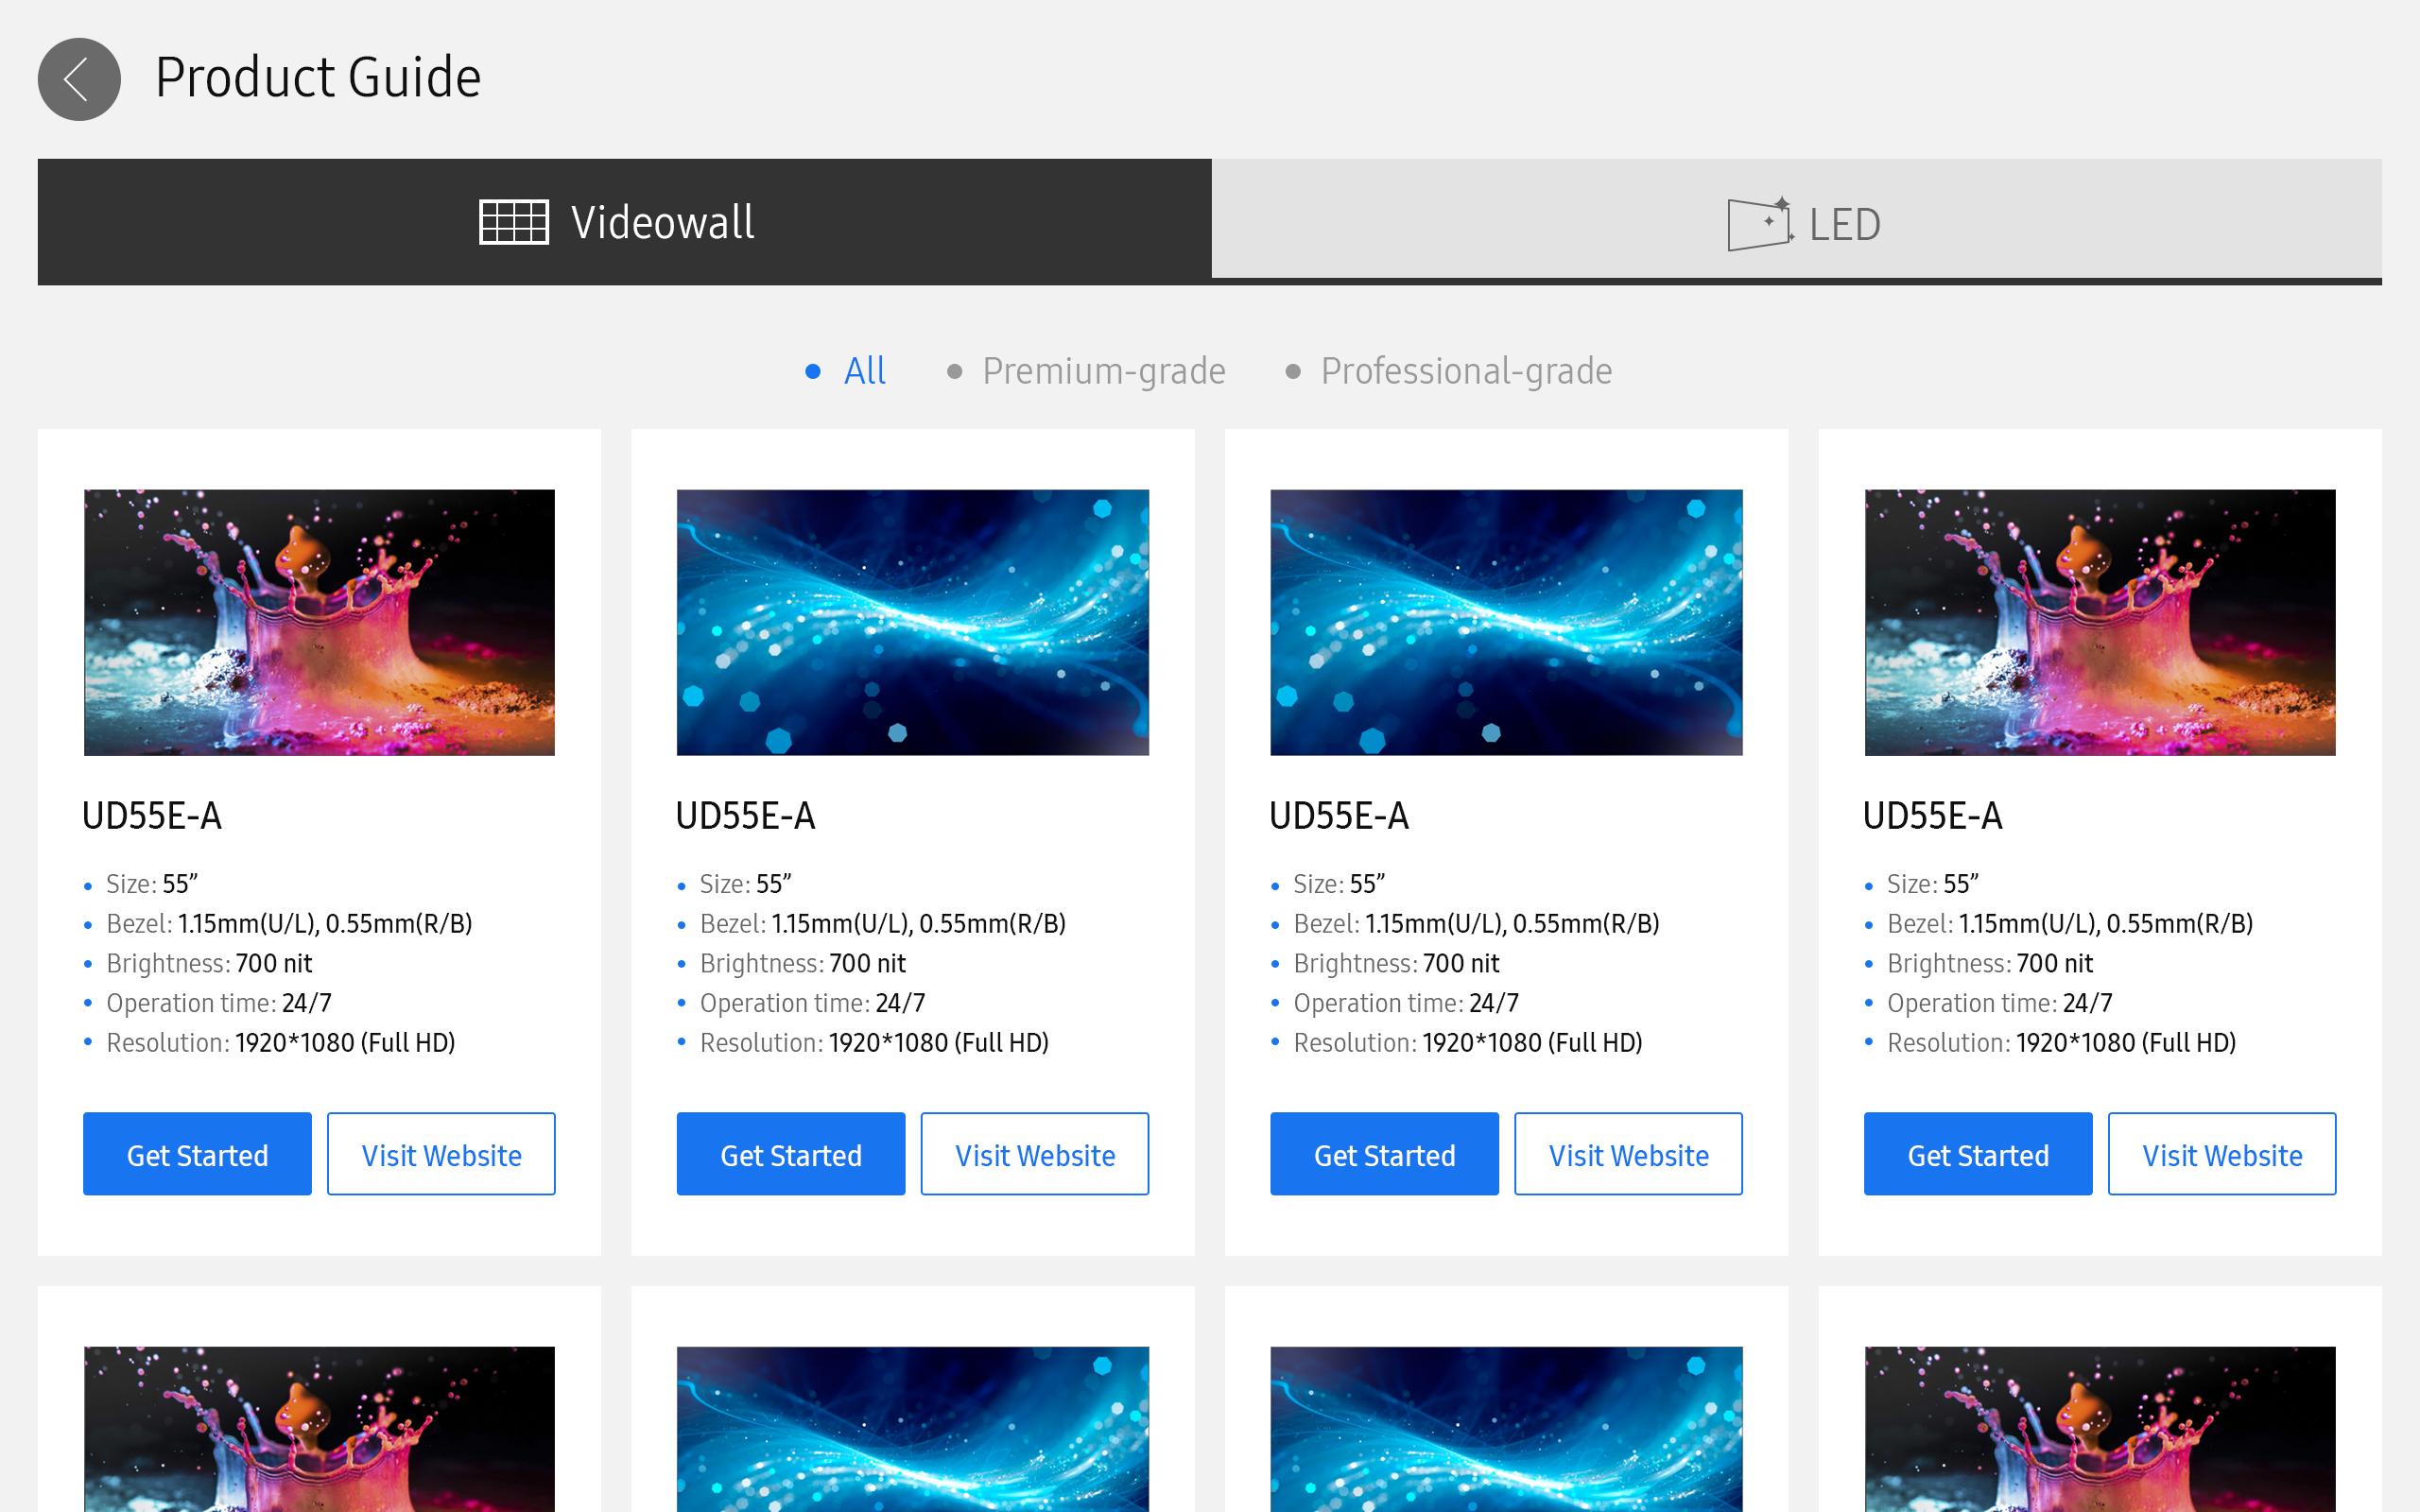Open the first card's color splash thumbnail
The image size is (2420, 1512).
[x=319, y=622]
